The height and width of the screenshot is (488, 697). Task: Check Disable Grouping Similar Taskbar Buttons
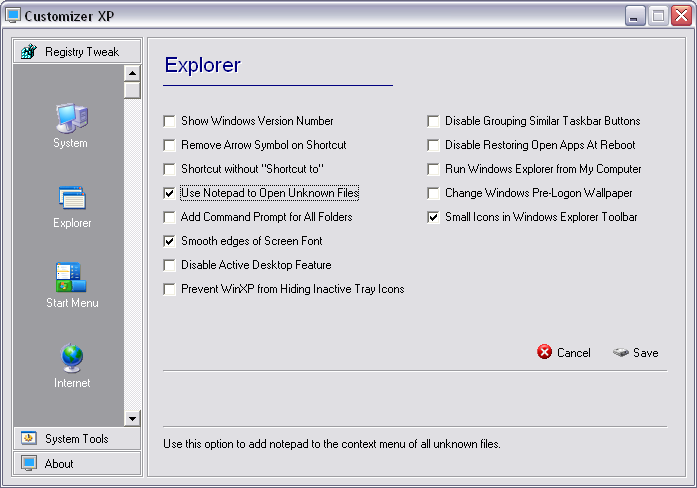[433, 121]
